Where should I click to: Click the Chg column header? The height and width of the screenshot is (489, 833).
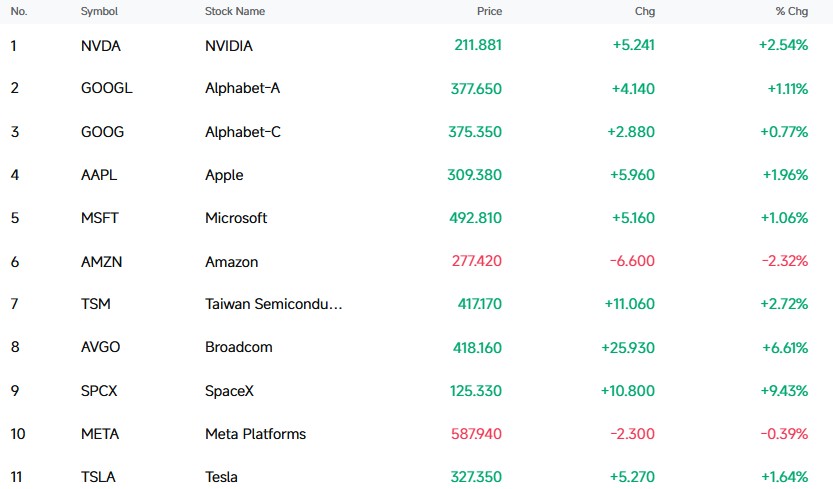tap(644, 11)
